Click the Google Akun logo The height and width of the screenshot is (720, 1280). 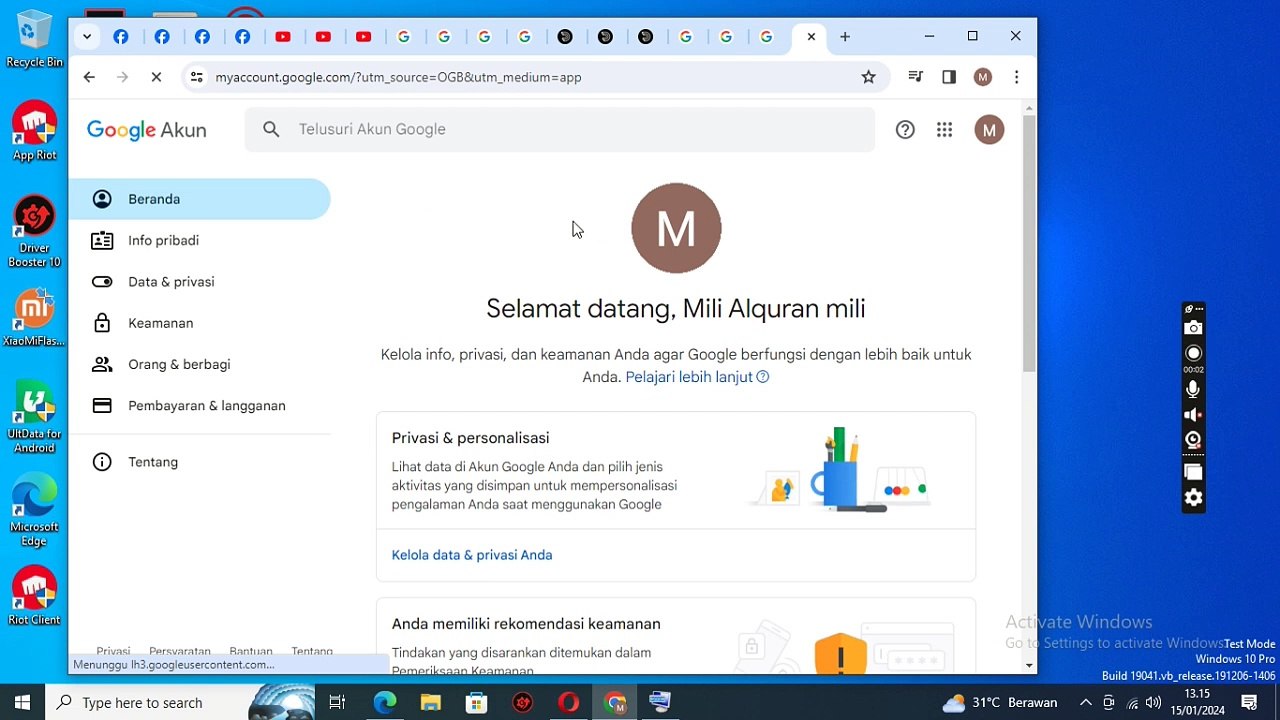(147, 130)
